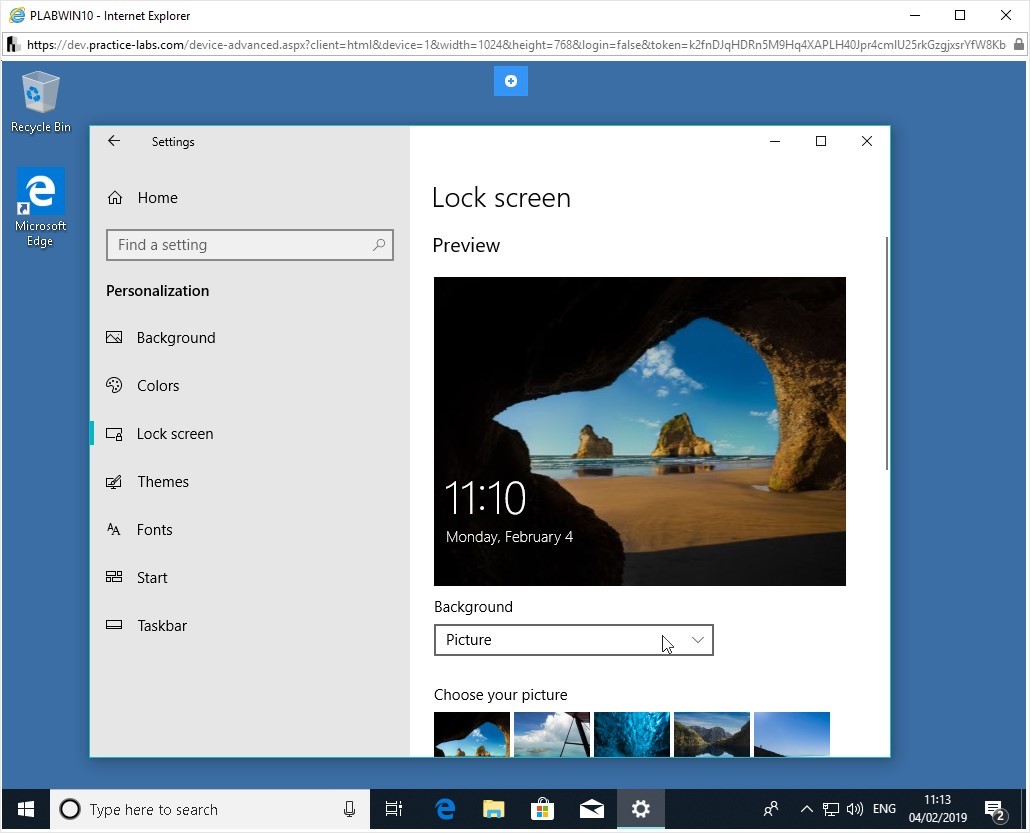Click the volume speaker tray icon

pyautogui.click(x=855, y=809)
